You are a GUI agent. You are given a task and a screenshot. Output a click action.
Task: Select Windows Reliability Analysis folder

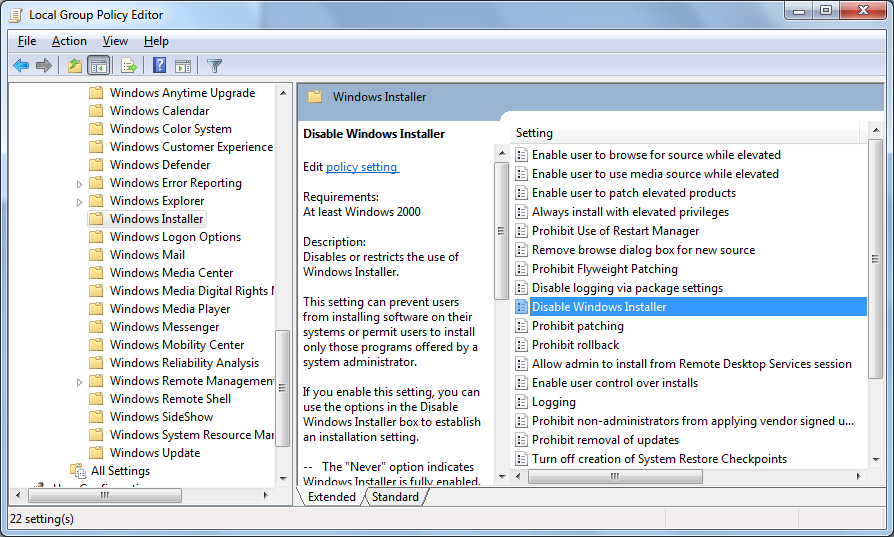pos(184,363)
